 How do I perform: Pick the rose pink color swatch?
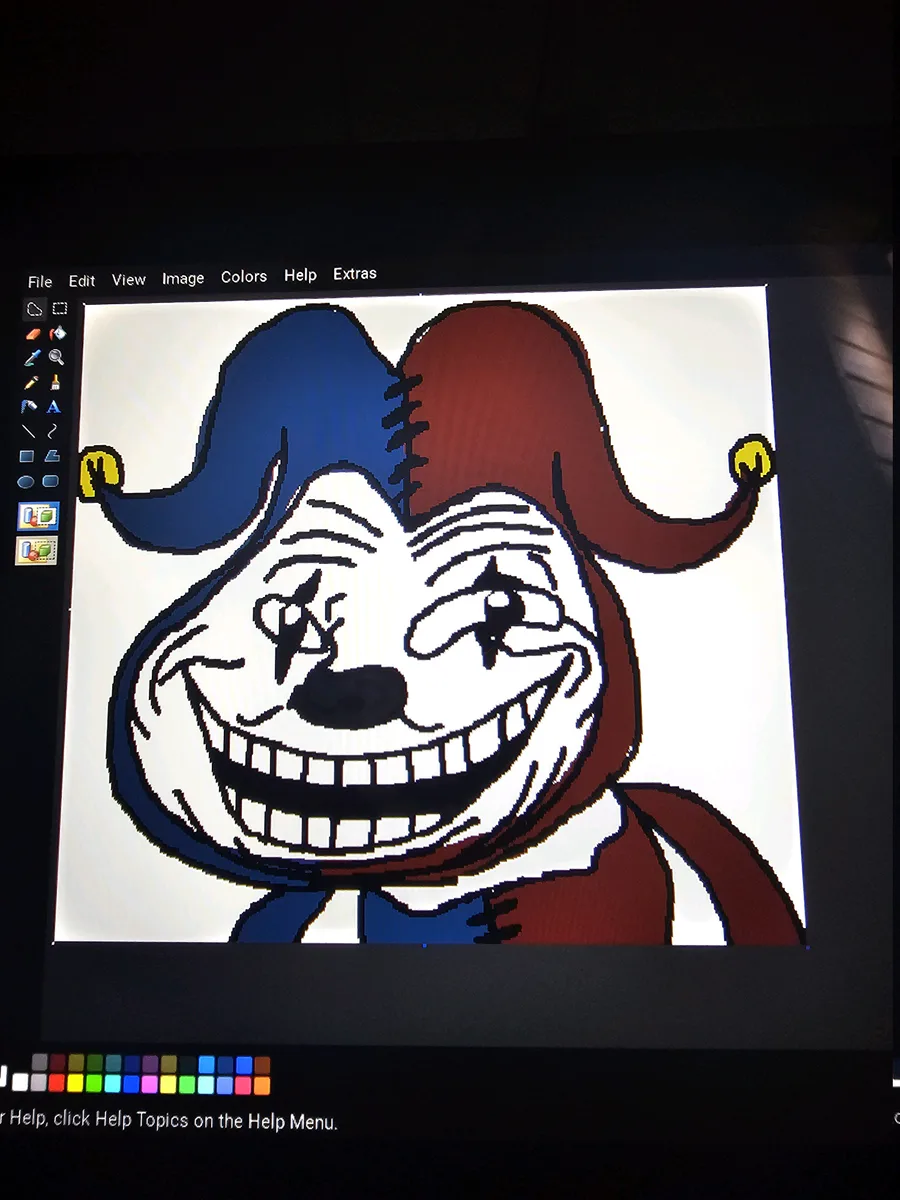click(x=243, y=1085)
